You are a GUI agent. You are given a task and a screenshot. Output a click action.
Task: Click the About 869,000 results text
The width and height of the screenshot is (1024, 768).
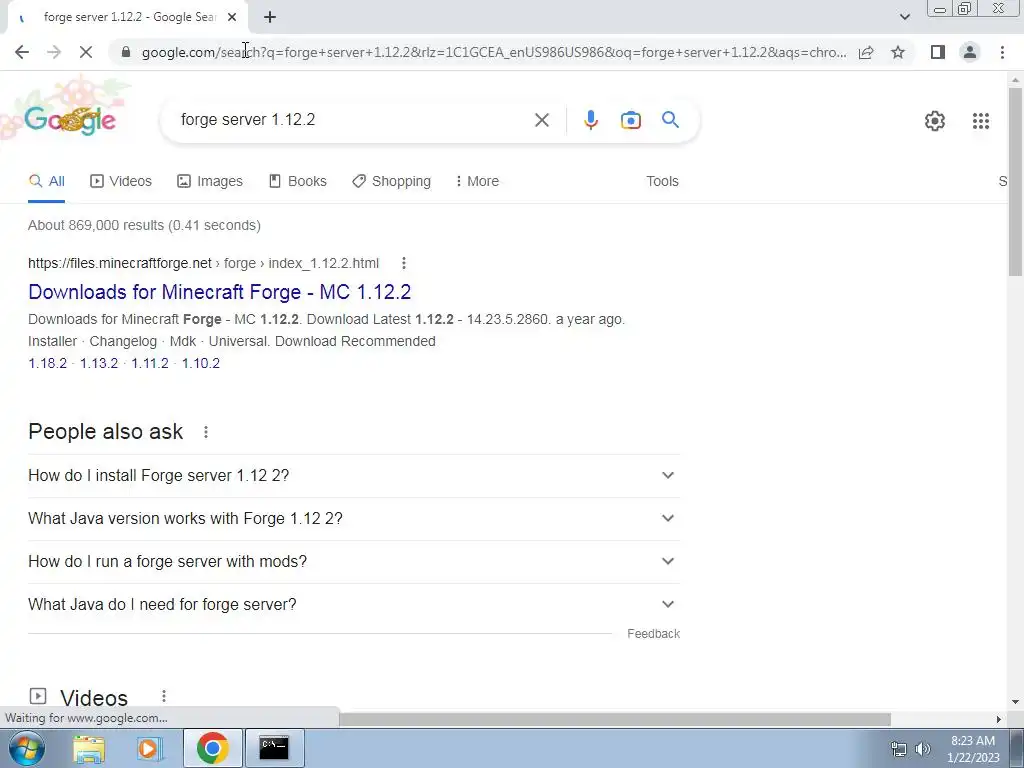[144, 225]
